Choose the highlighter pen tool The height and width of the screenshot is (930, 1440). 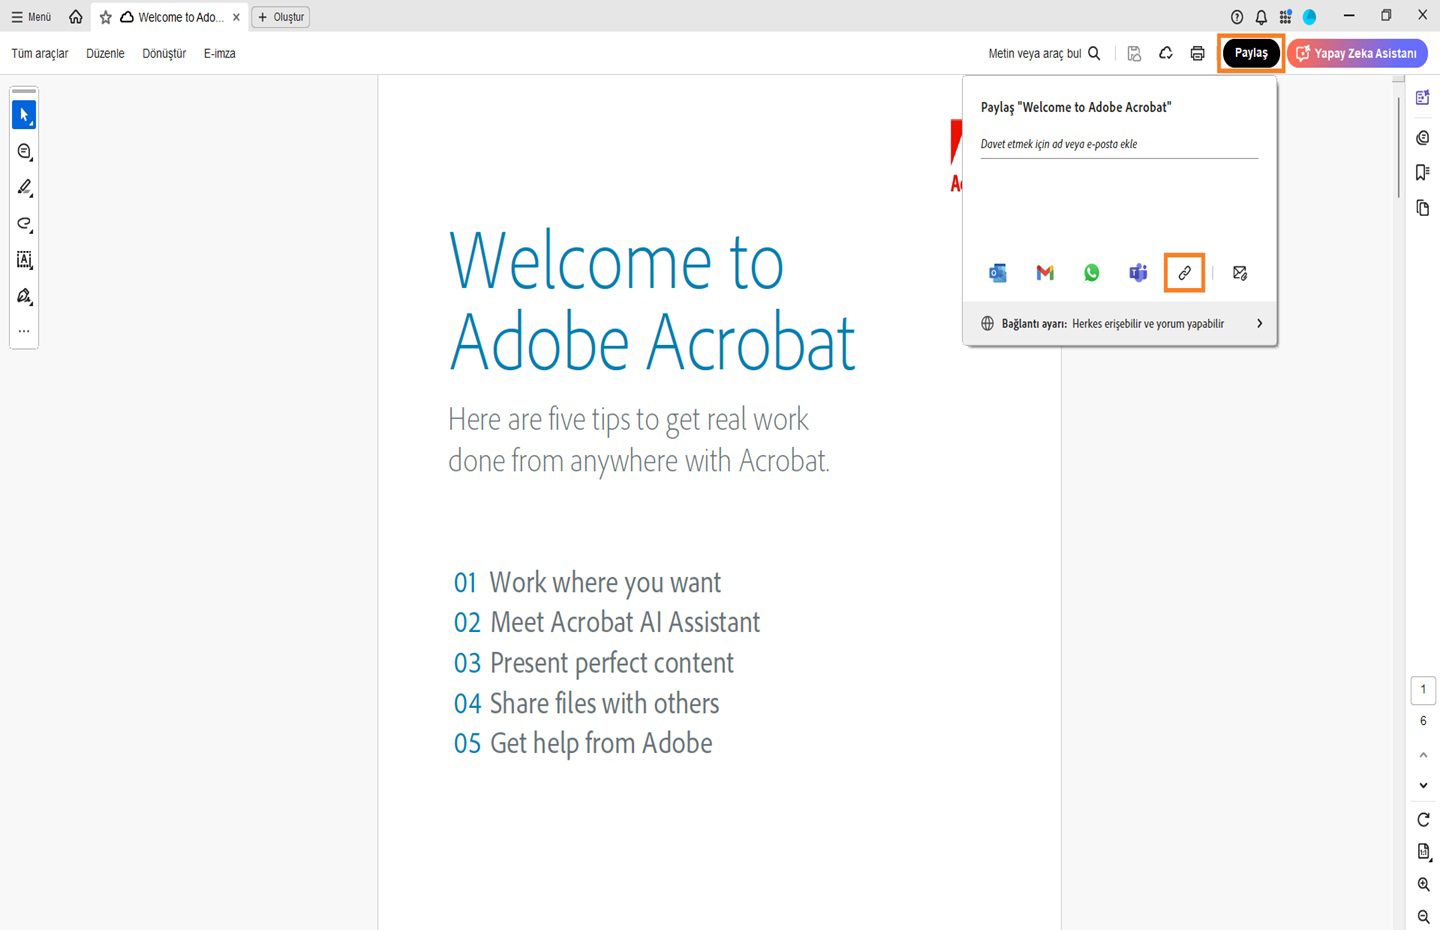coord(24,188)
